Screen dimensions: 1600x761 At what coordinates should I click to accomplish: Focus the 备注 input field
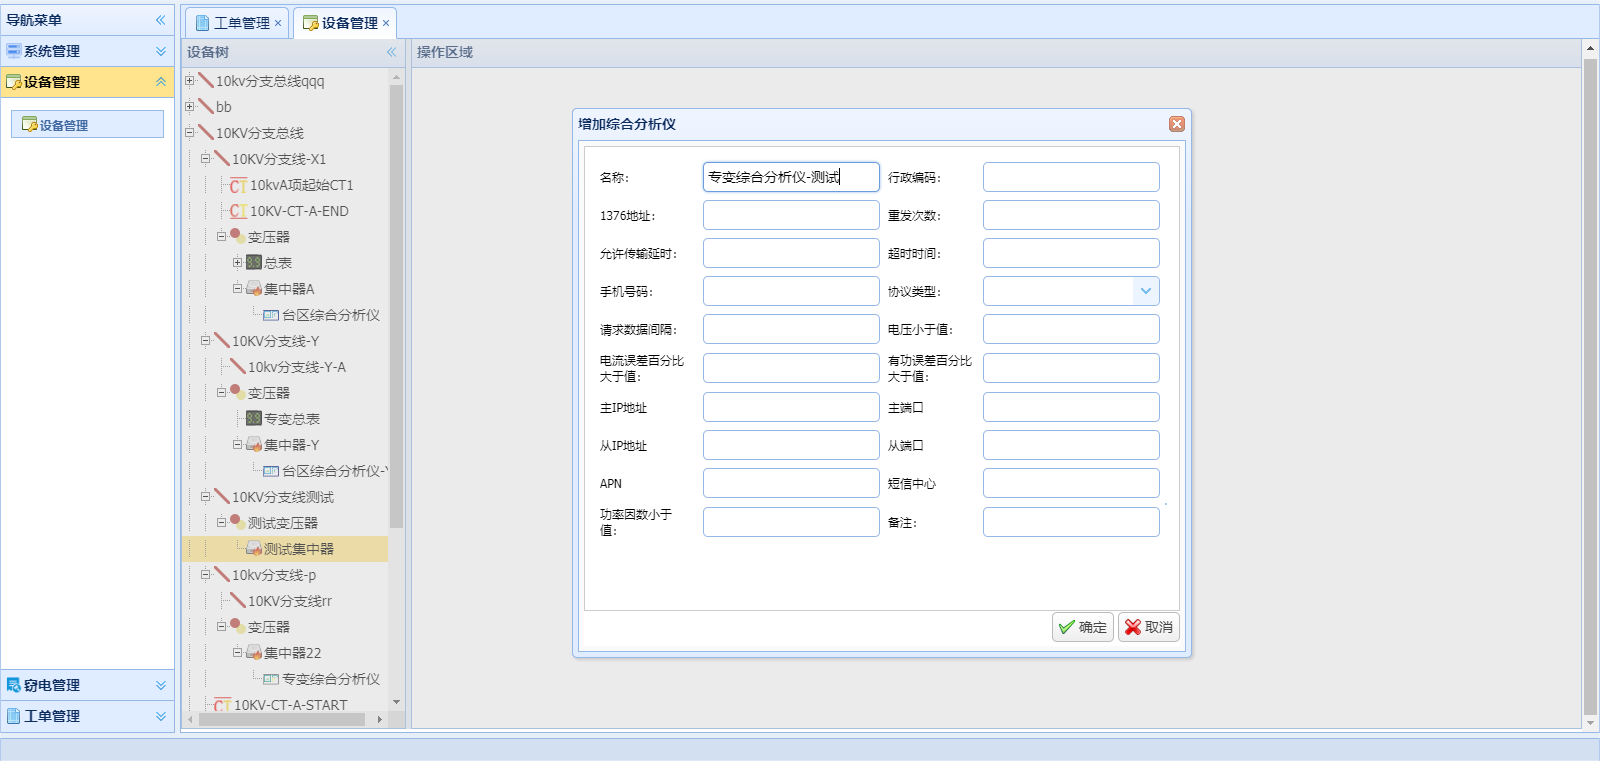click(1071, 522)
